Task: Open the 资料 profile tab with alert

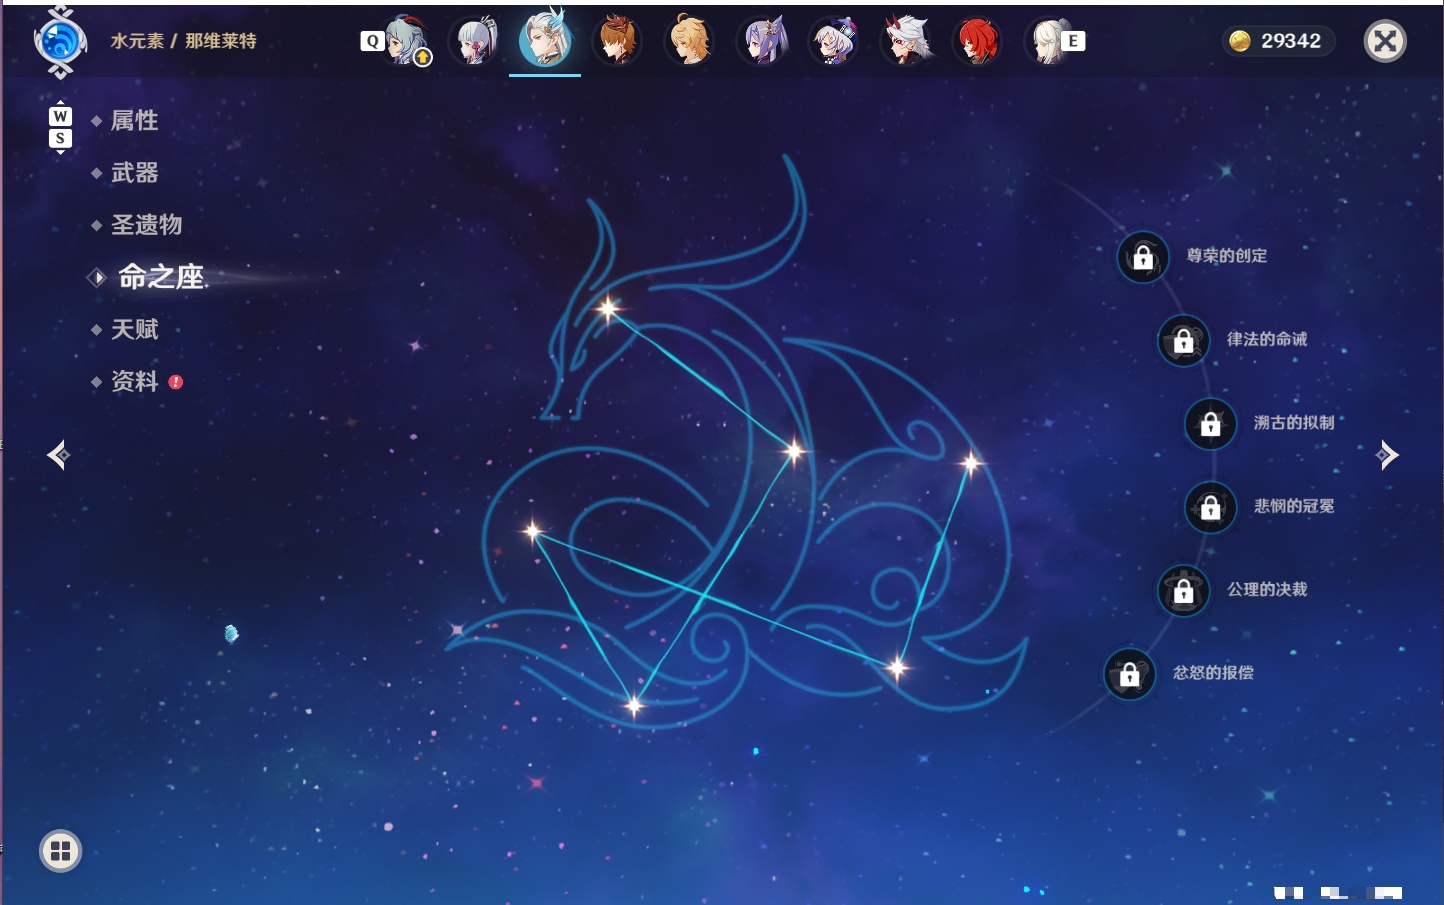Action: click(x=134, y=382)
